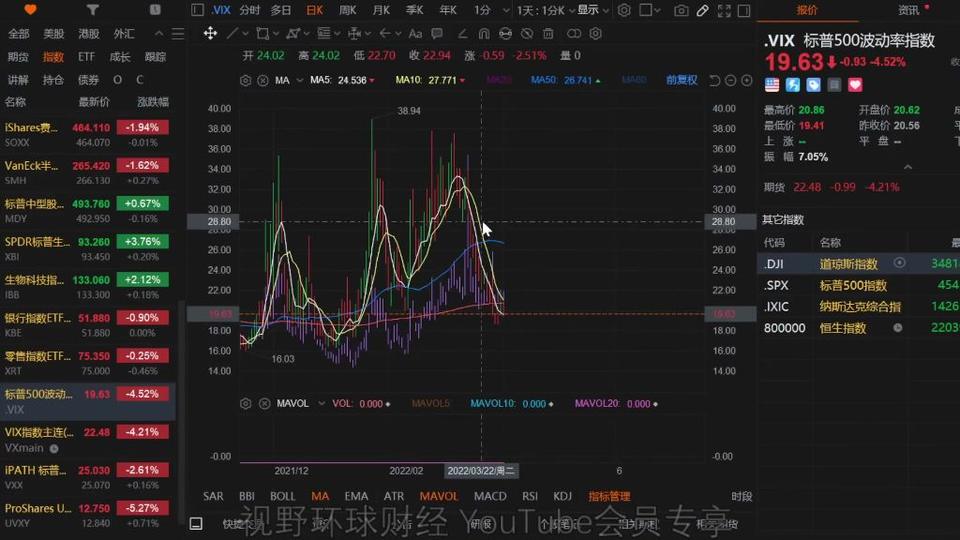The width and height of the screenshot is (960, 540).
Task: Lock drawings with the lock tool icon
Action: (x=505, y=33)
